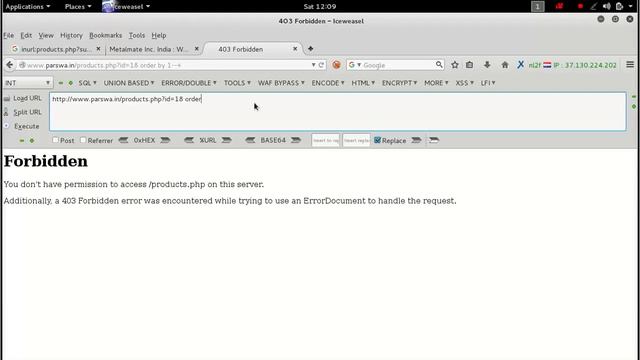Viewport: 640px width, 360px height.
Task: Open the hamburger menu icon
Action: 630,64
